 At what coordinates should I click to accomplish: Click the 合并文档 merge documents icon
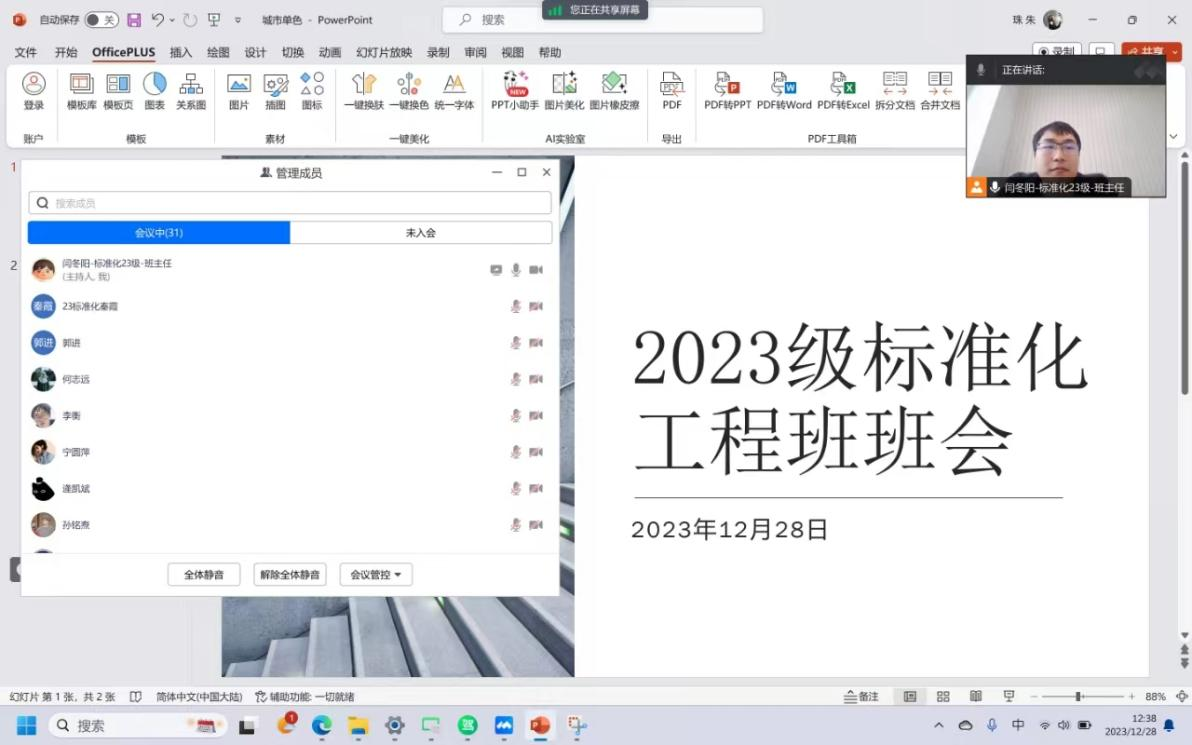point(939,90)
